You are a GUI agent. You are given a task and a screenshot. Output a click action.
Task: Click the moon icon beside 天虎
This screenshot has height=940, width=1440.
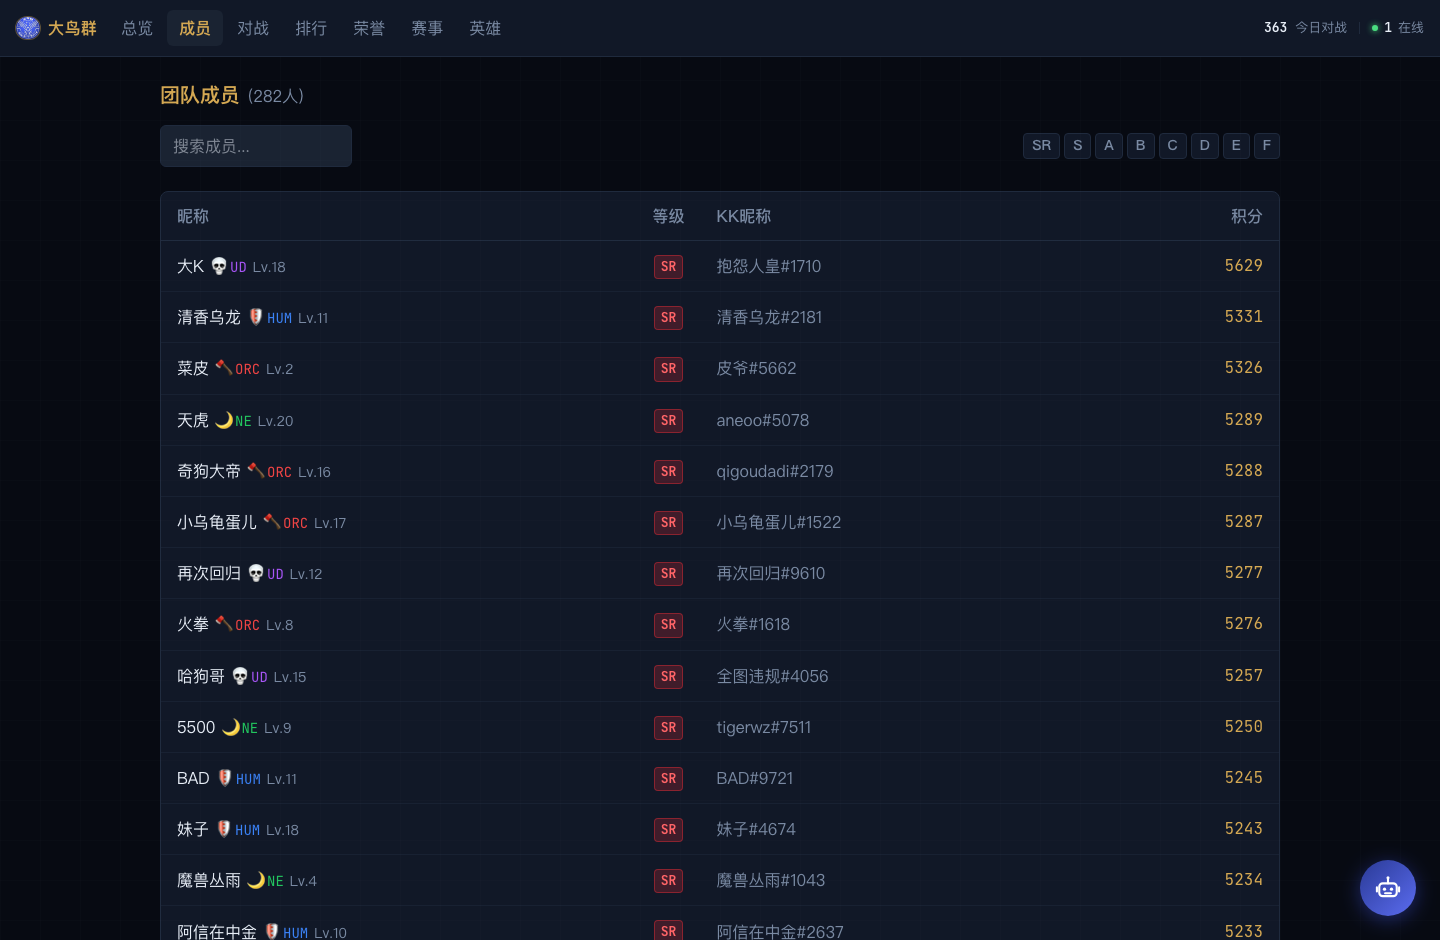(224, 420)
